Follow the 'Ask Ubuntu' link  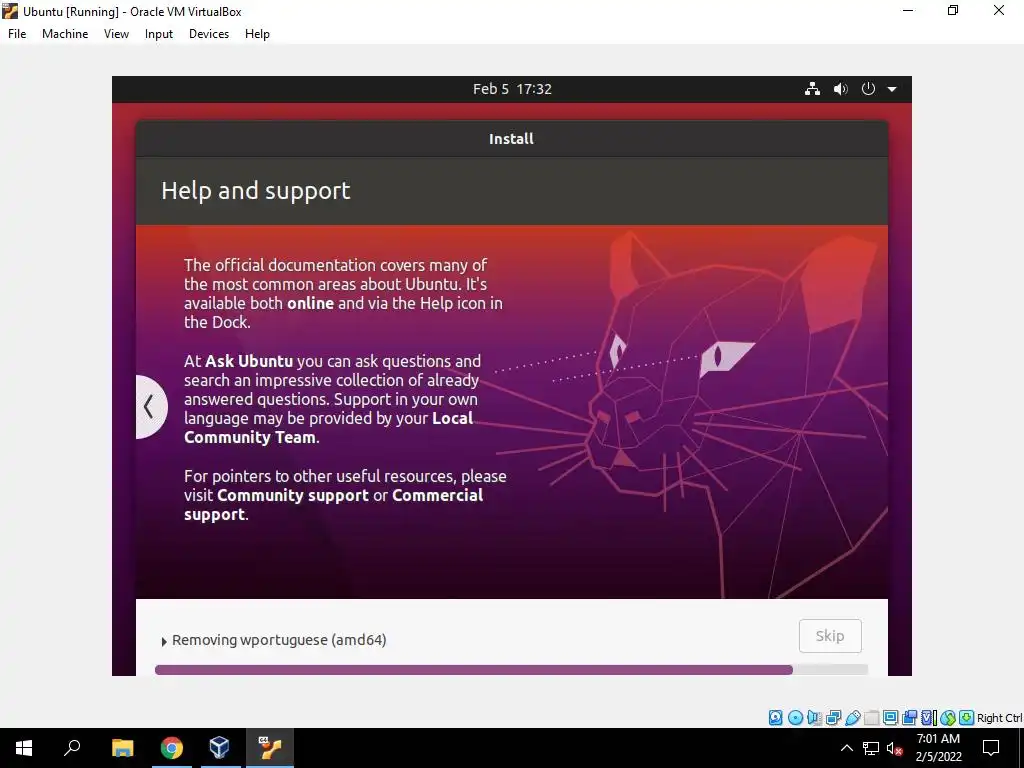point(249,361)
